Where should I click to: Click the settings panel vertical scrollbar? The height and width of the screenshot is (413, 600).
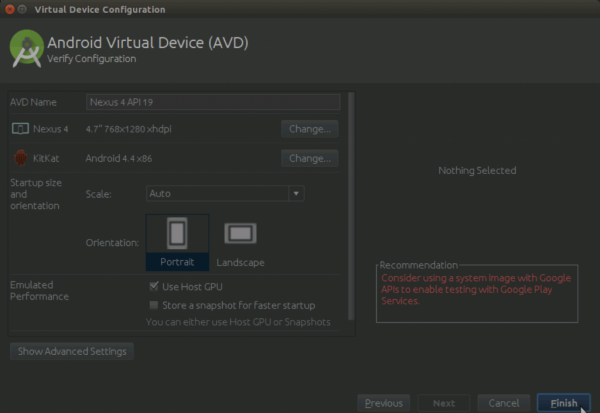click(351, 206)
